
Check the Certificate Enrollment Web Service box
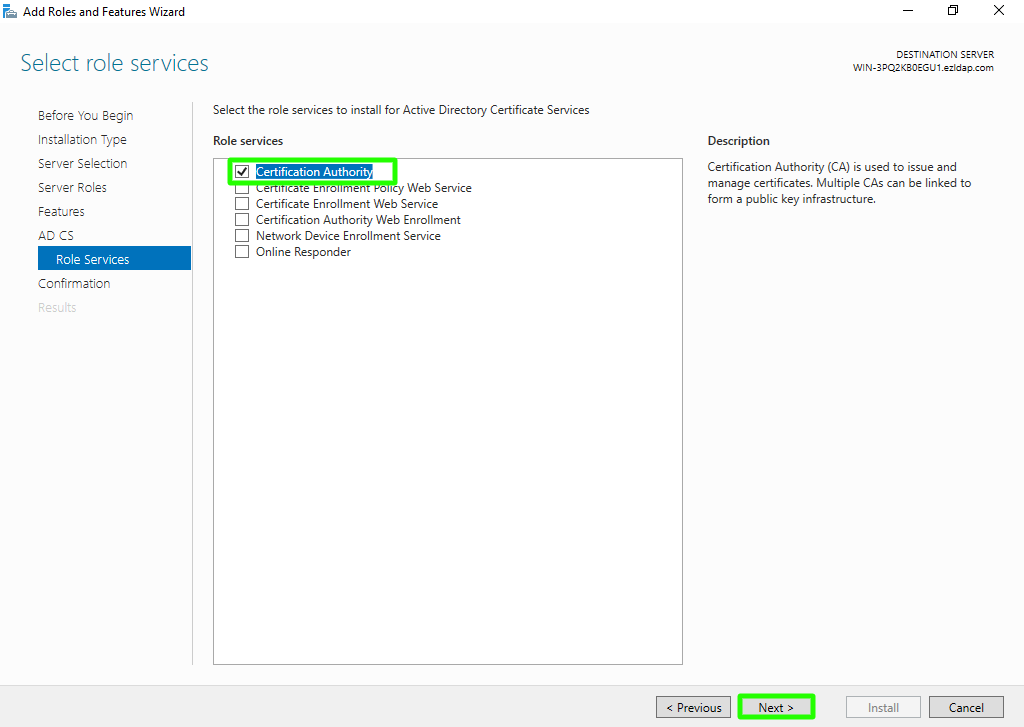[x=242, y=204]
